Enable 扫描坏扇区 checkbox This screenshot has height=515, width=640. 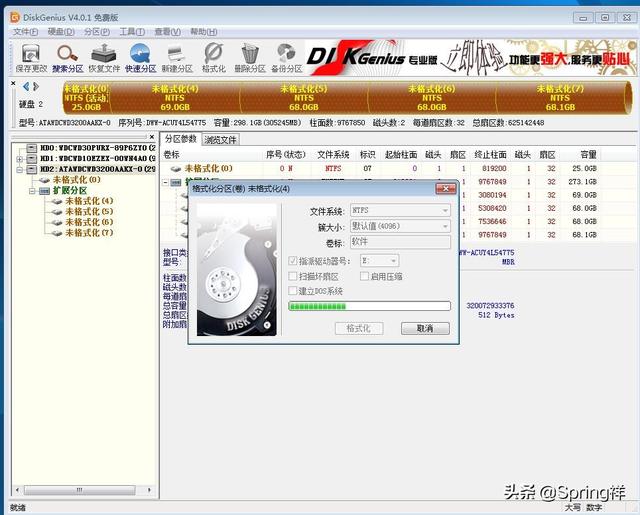292,276
